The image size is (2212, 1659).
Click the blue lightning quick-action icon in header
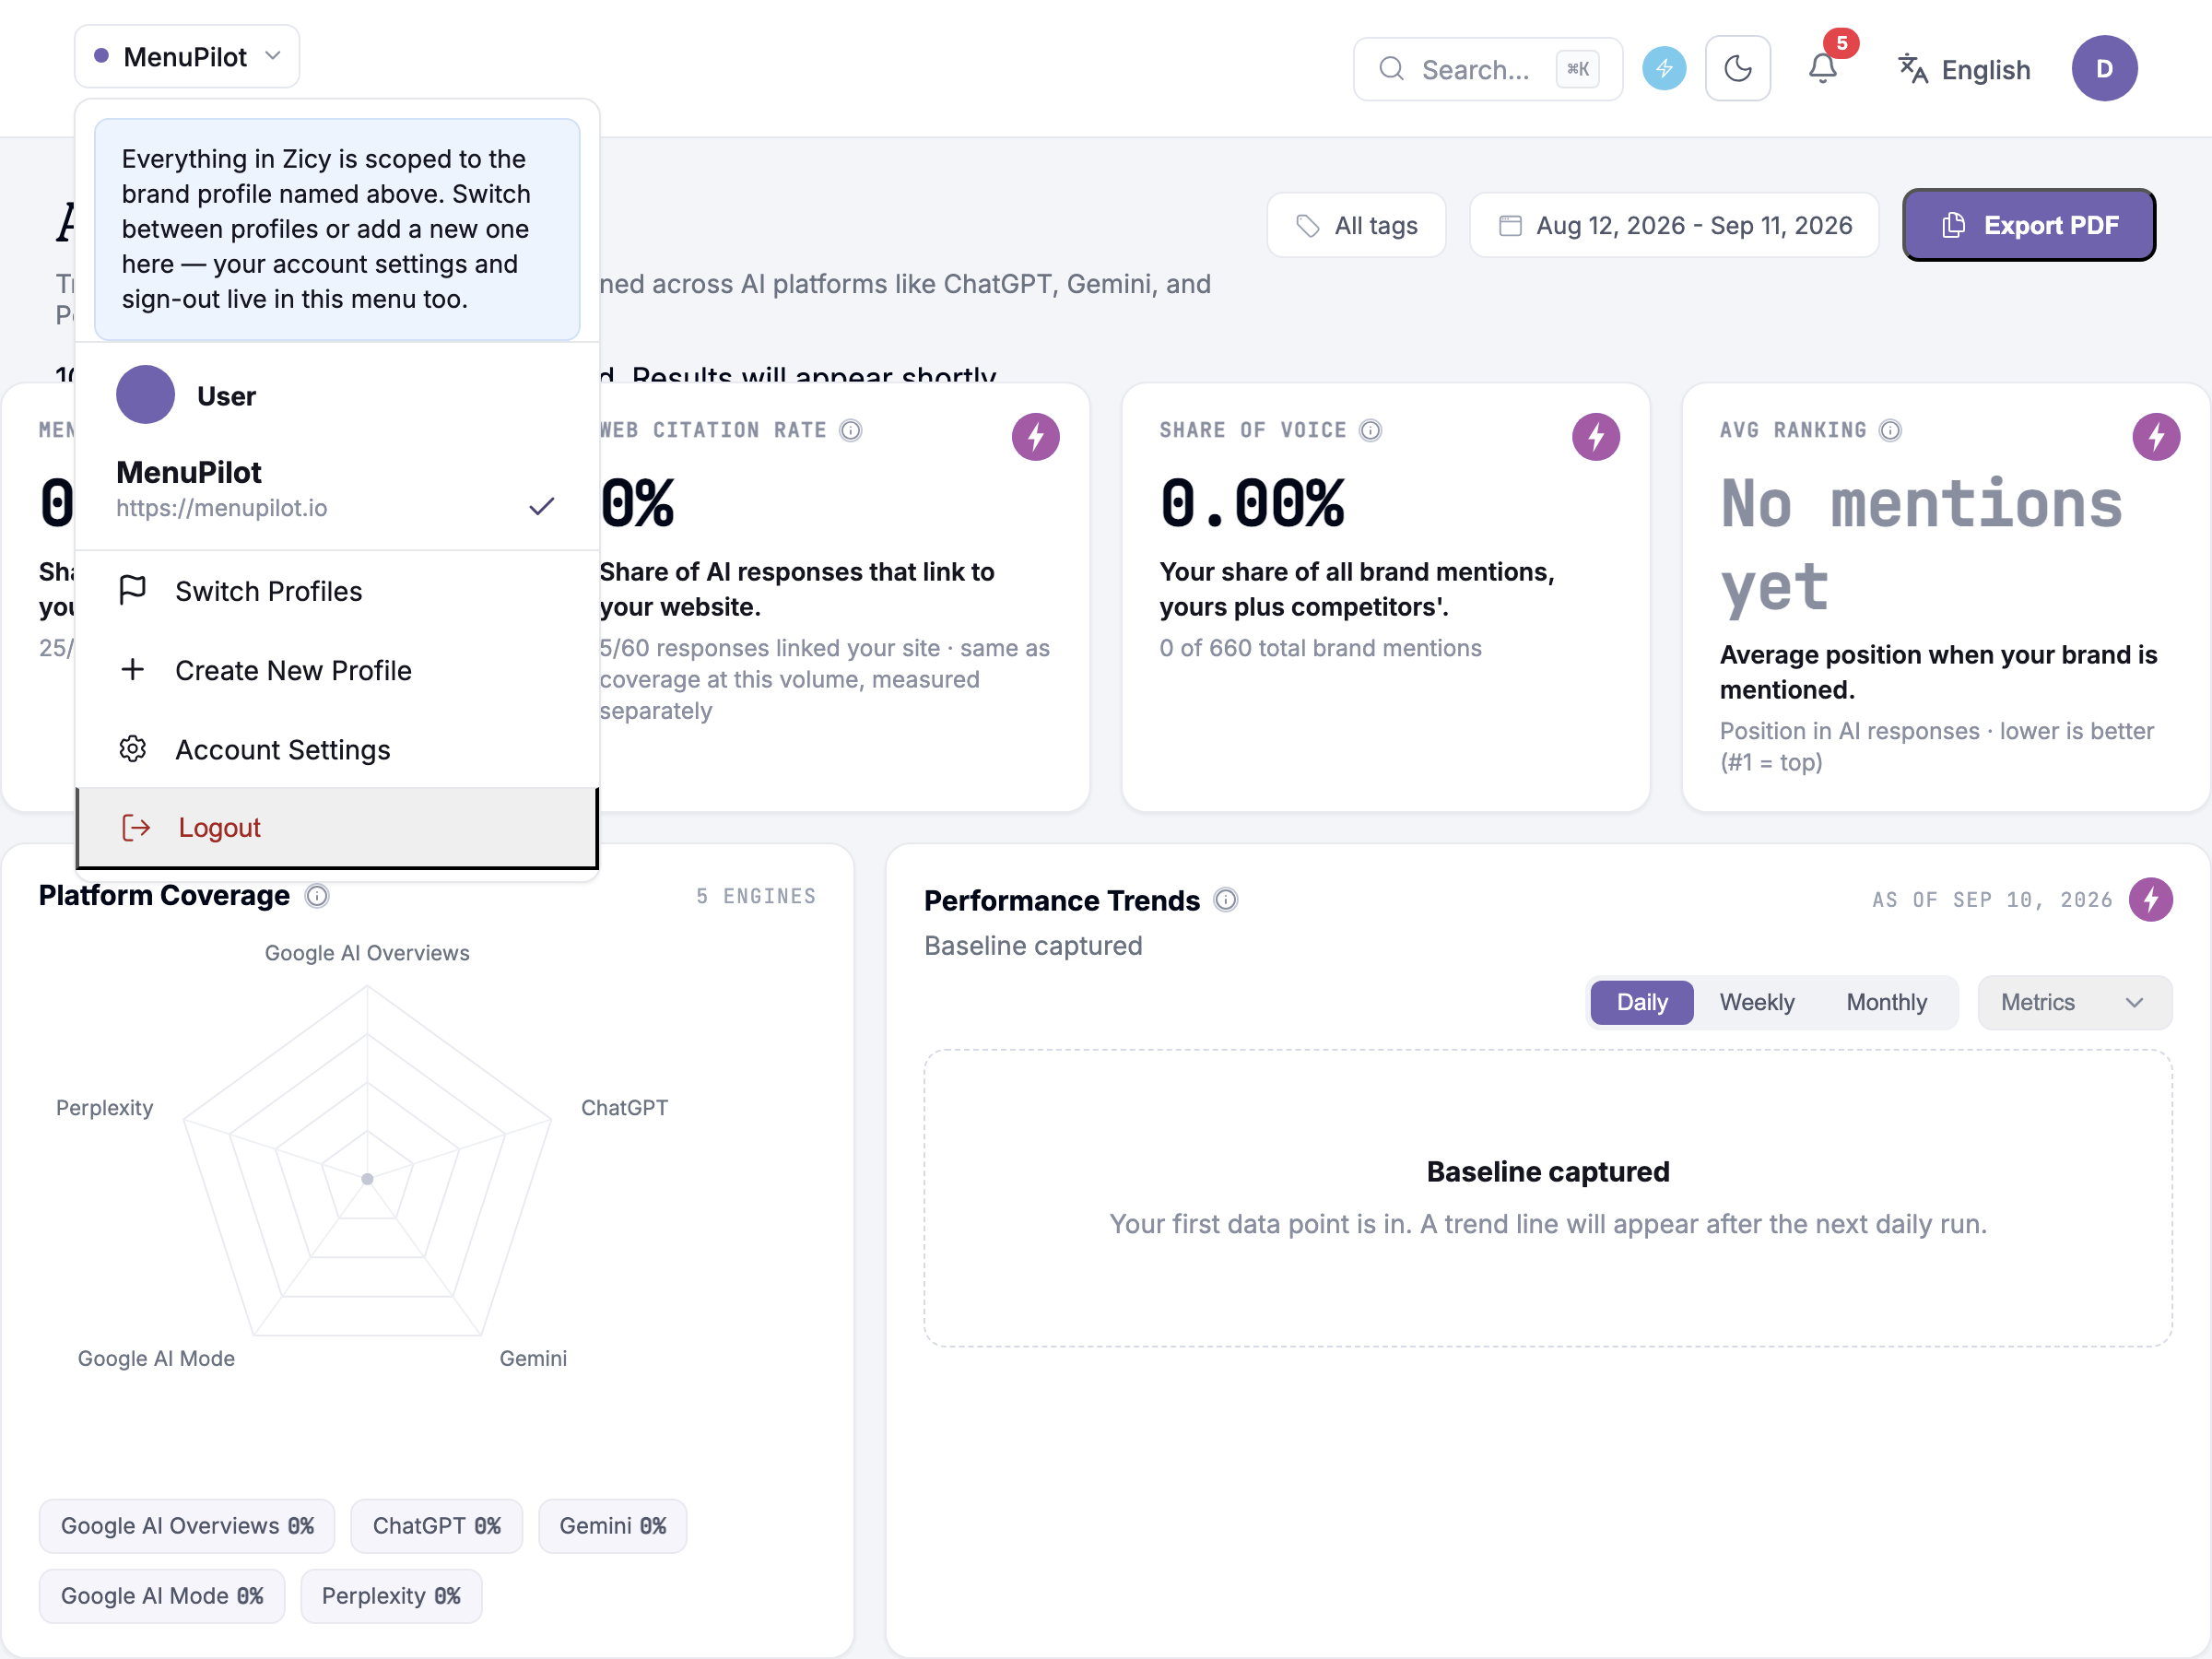pos(1664,68)
